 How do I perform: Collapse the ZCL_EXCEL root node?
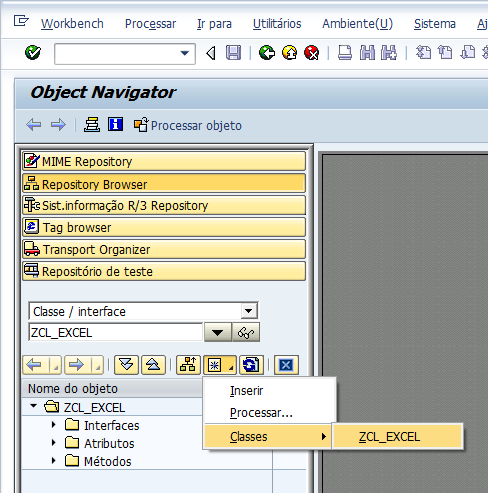coord(33,406)
